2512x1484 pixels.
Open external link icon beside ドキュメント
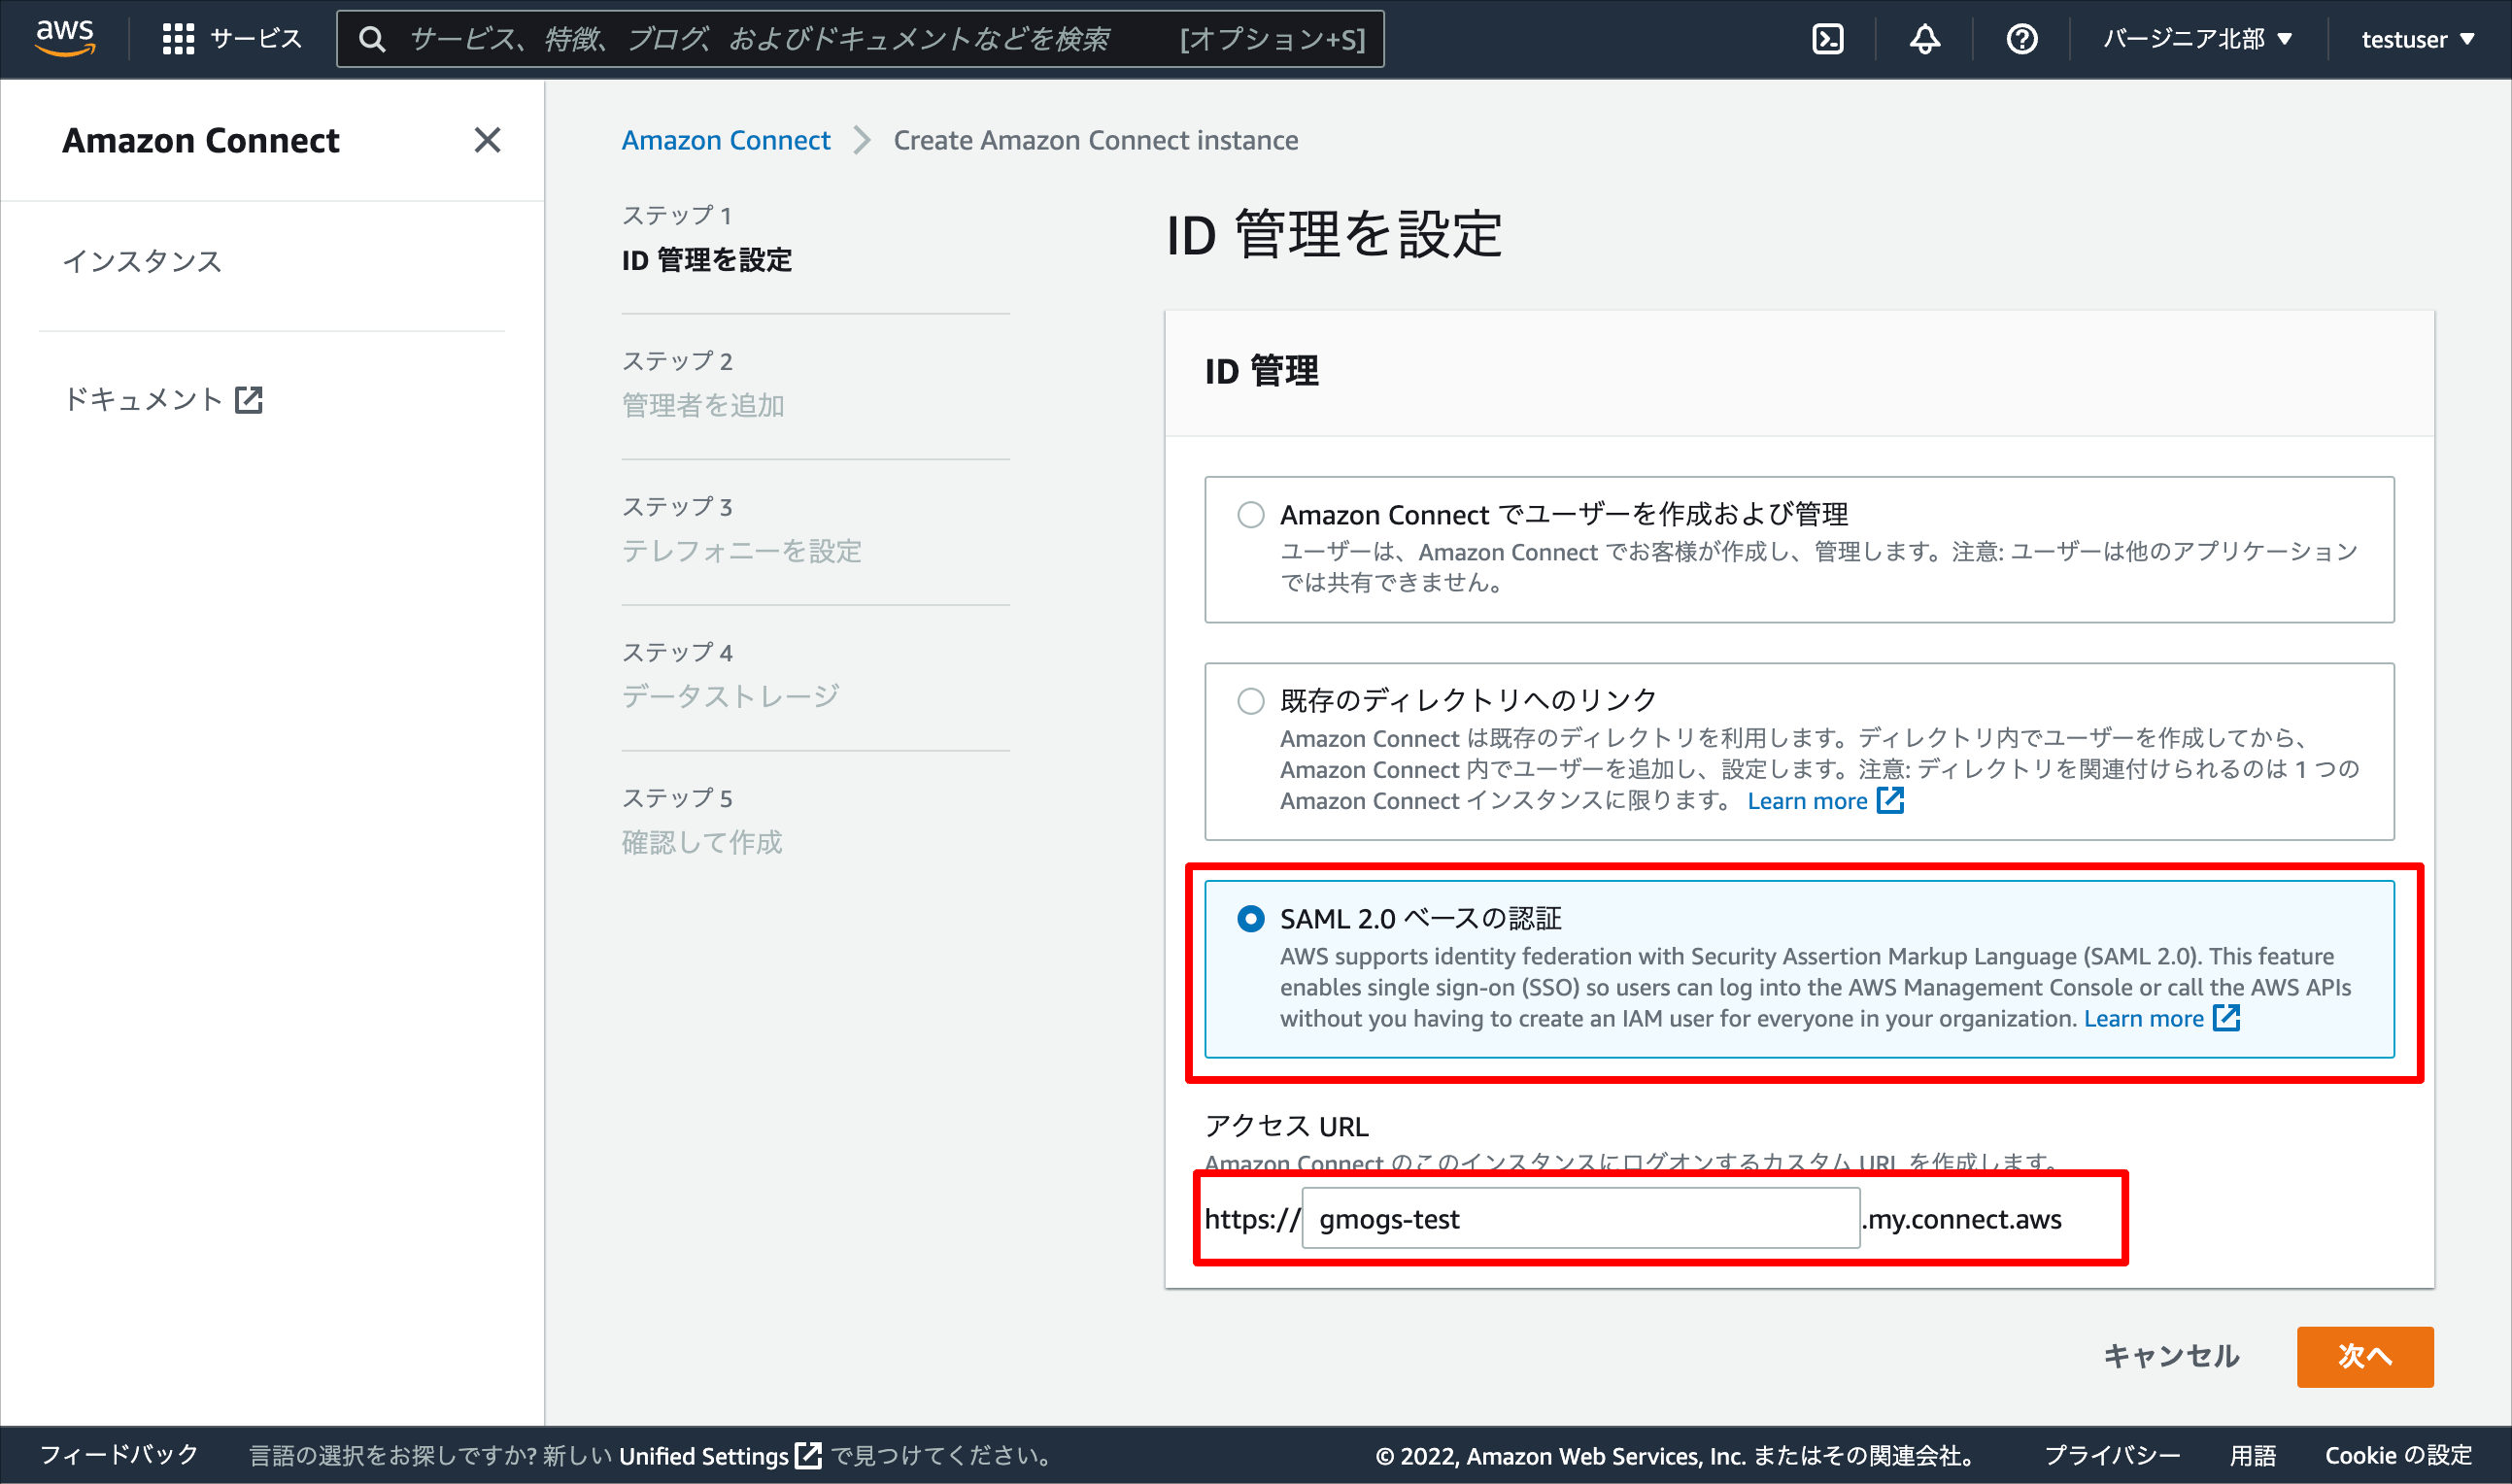[x=249, y=400]
